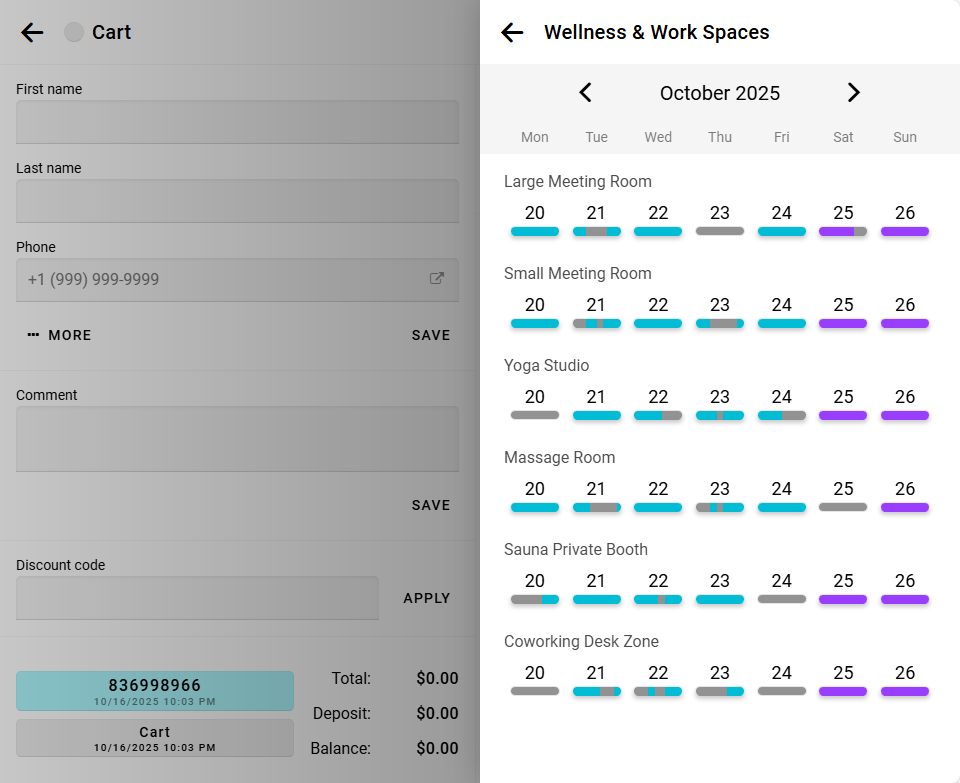Pick Yoga Studio availability for the 25th

click(843, 404)
